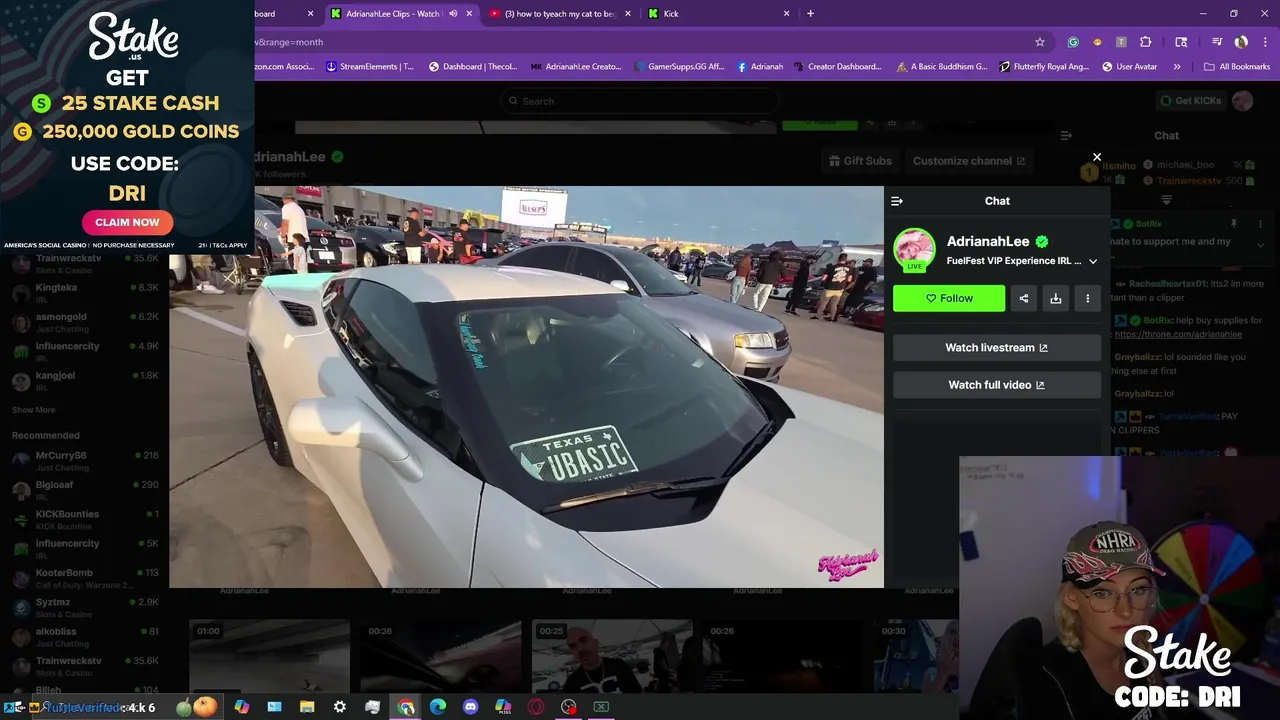
Task: Open AdrianahLee's avatar in clip popup
Action: tap(914, 250)
